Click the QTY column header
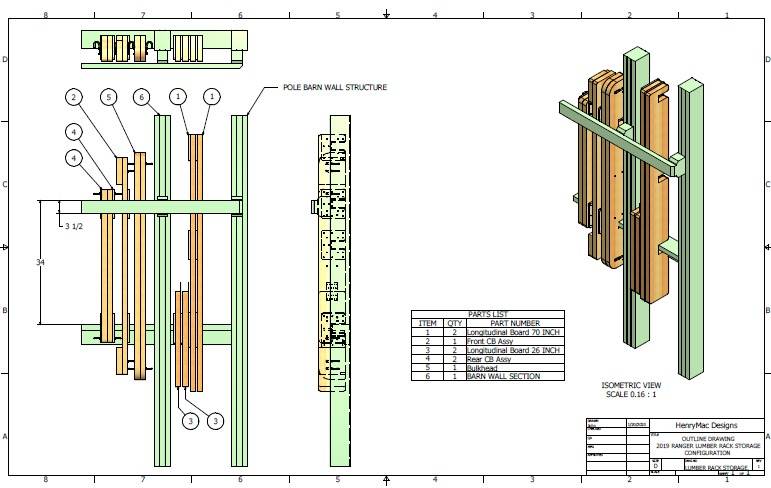The image size is (771, 488). click(455, 323)
